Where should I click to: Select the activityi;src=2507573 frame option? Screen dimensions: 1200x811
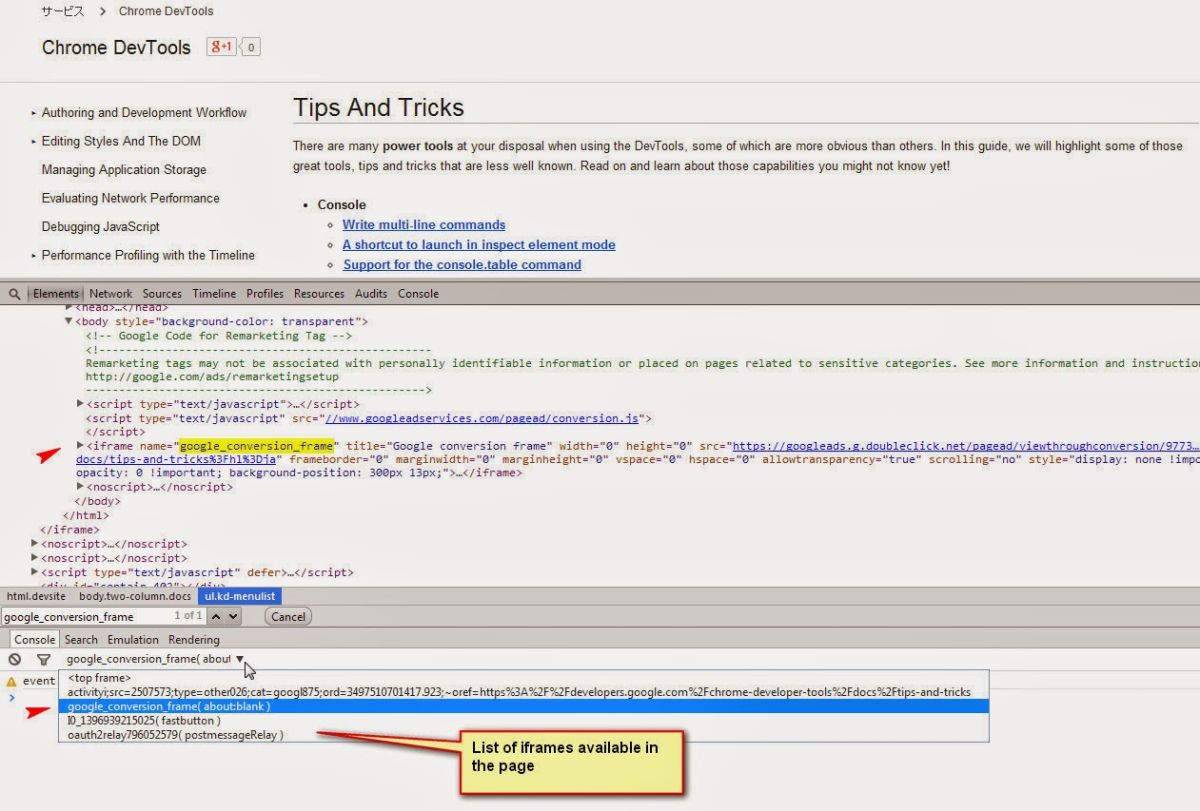tap(523, 692)
